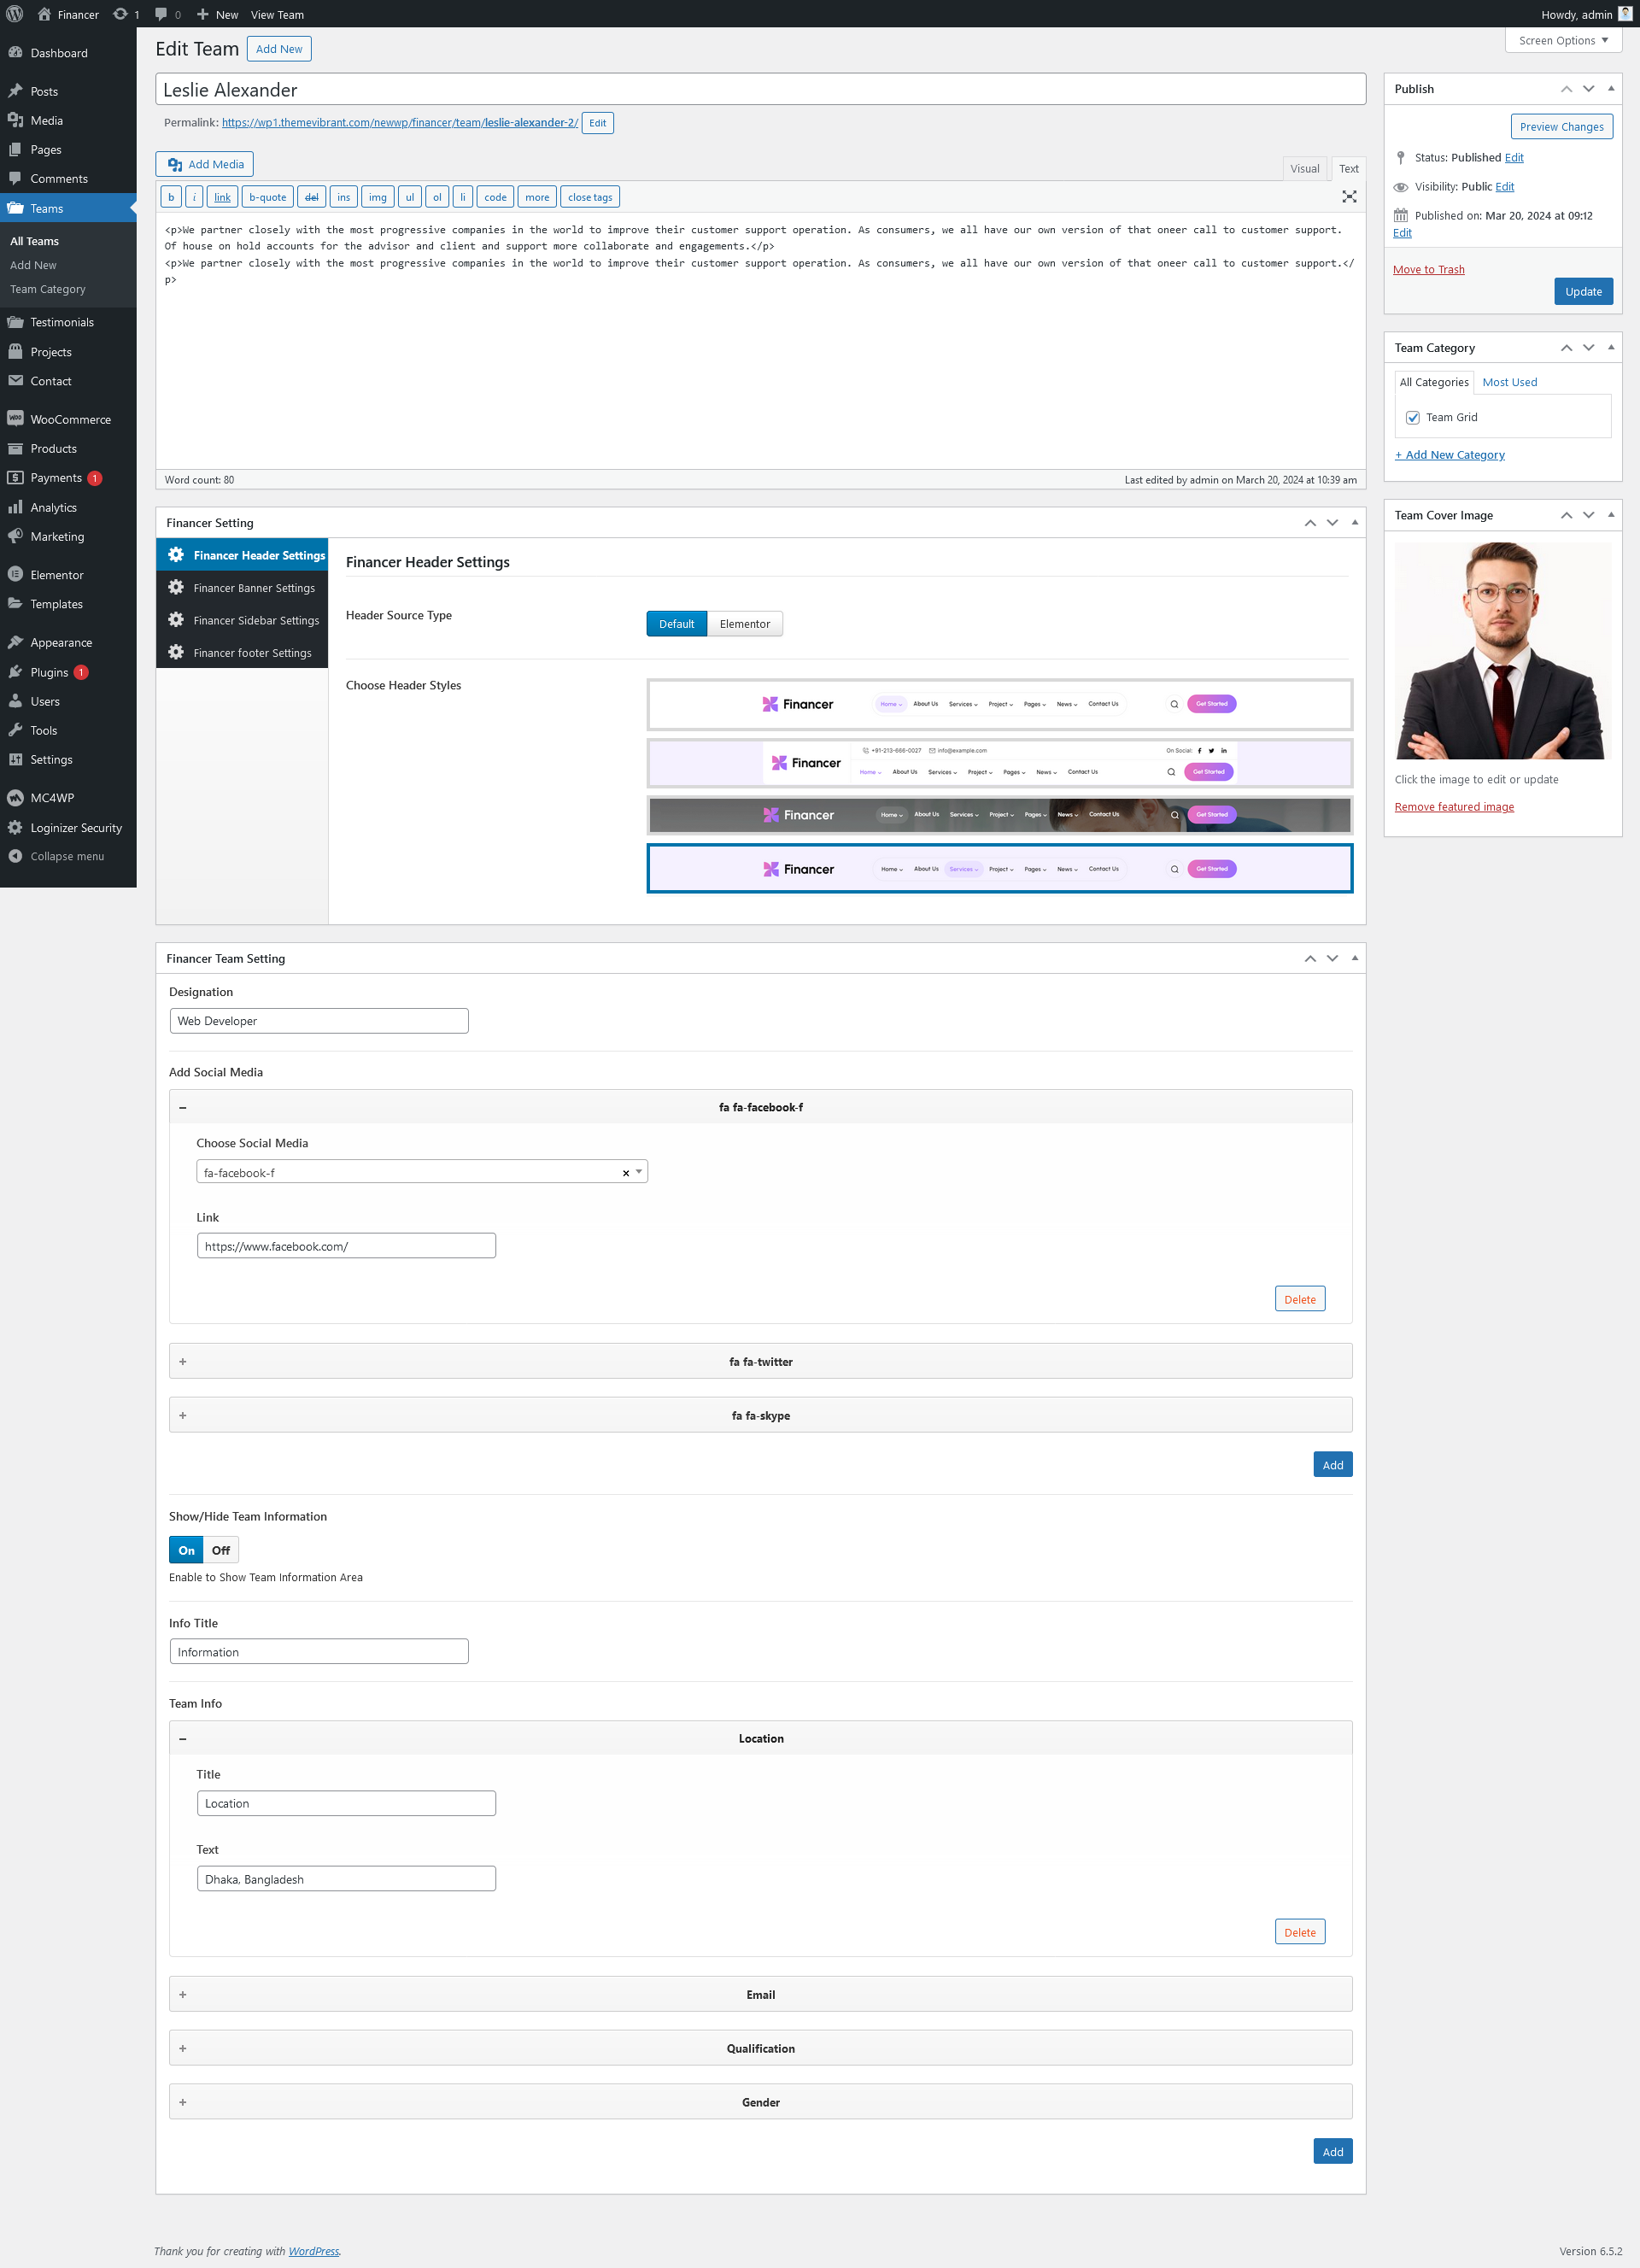Viewport: 1640px width, 2268px height.
Task: Open the Most Used categories tab
Action: 1509,382
